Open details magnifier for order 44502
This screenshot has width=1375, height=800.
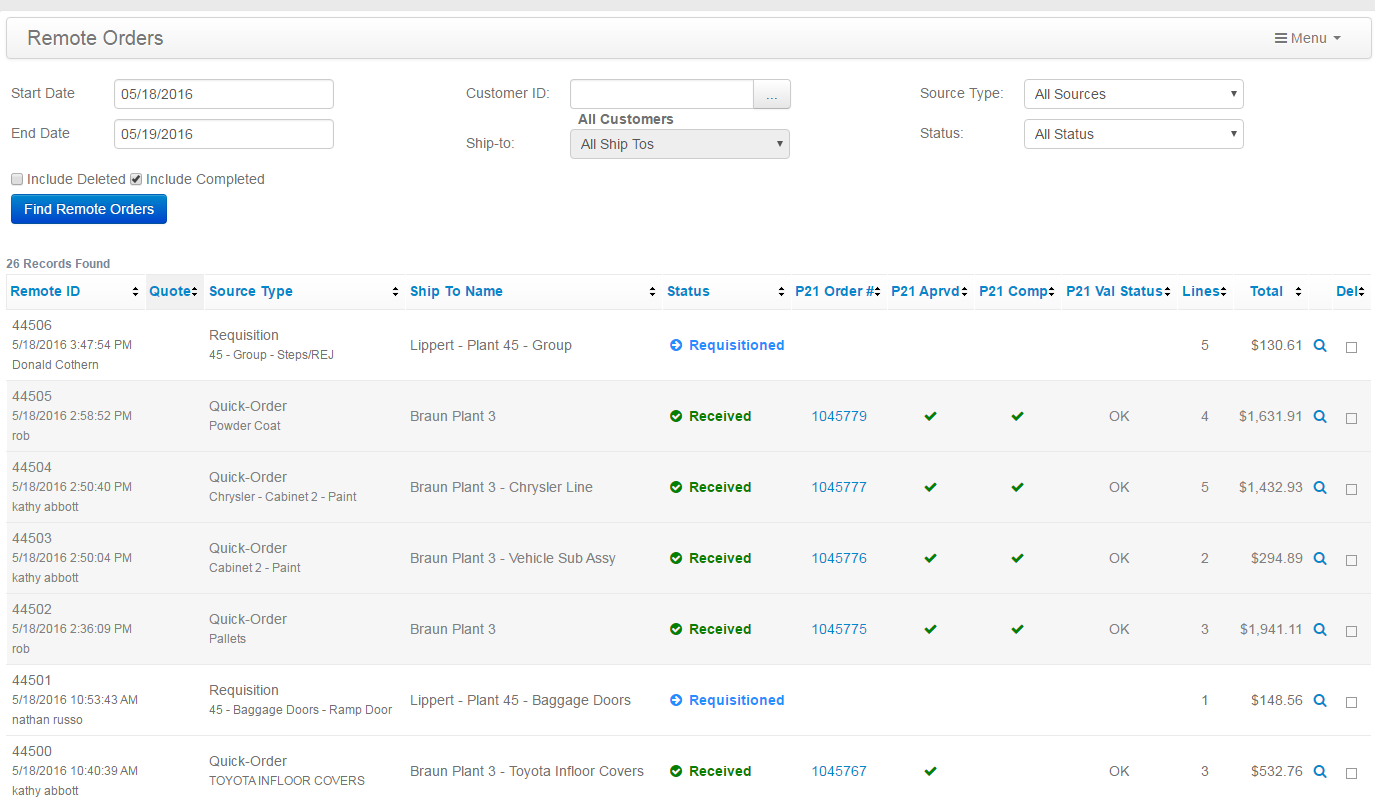(x=1320, y=629)
